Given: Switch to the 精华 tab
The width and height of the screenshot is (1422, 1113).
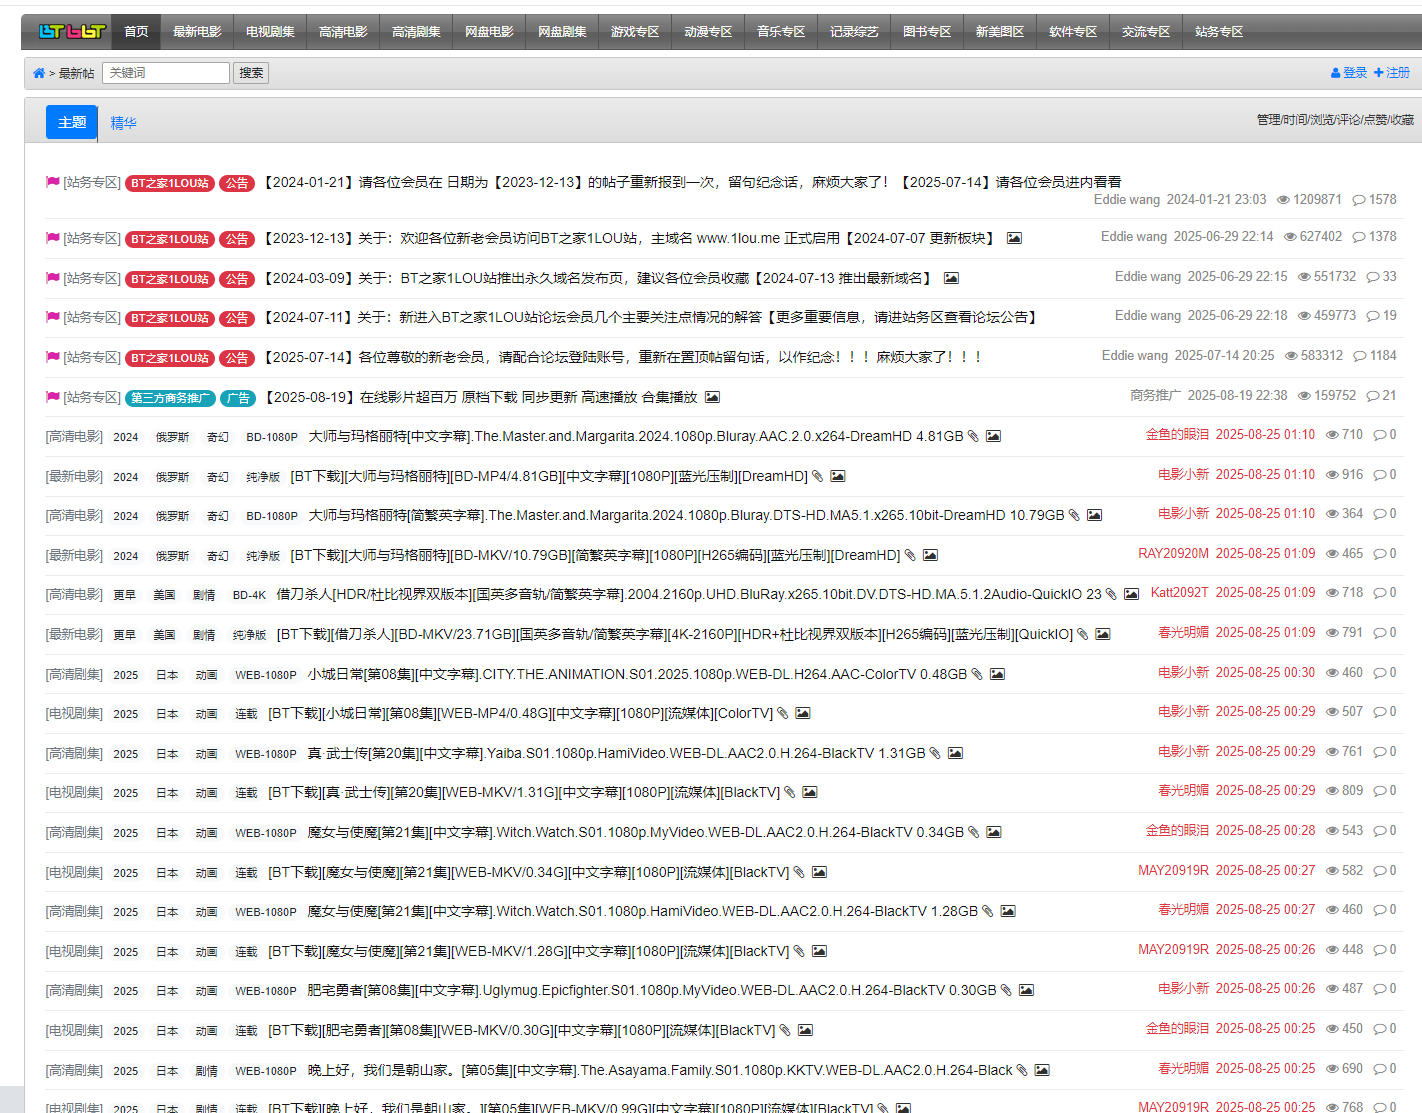Looking at the screenshot, I should tap(123, 123).
